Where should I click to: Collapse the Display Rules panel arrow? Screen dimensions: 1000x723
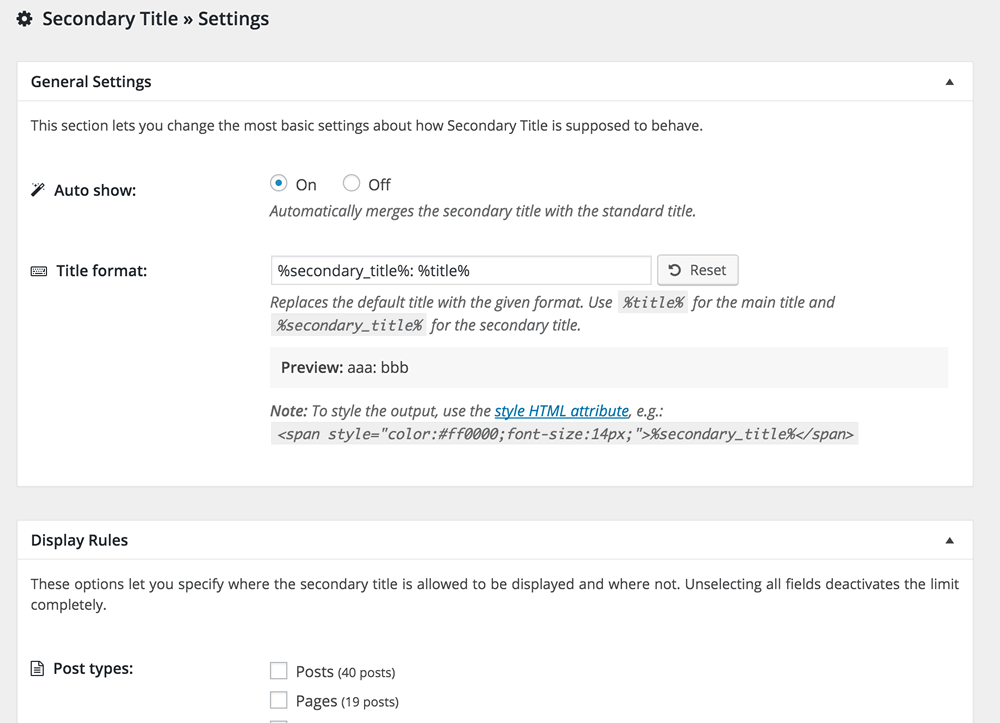point(950,541)
